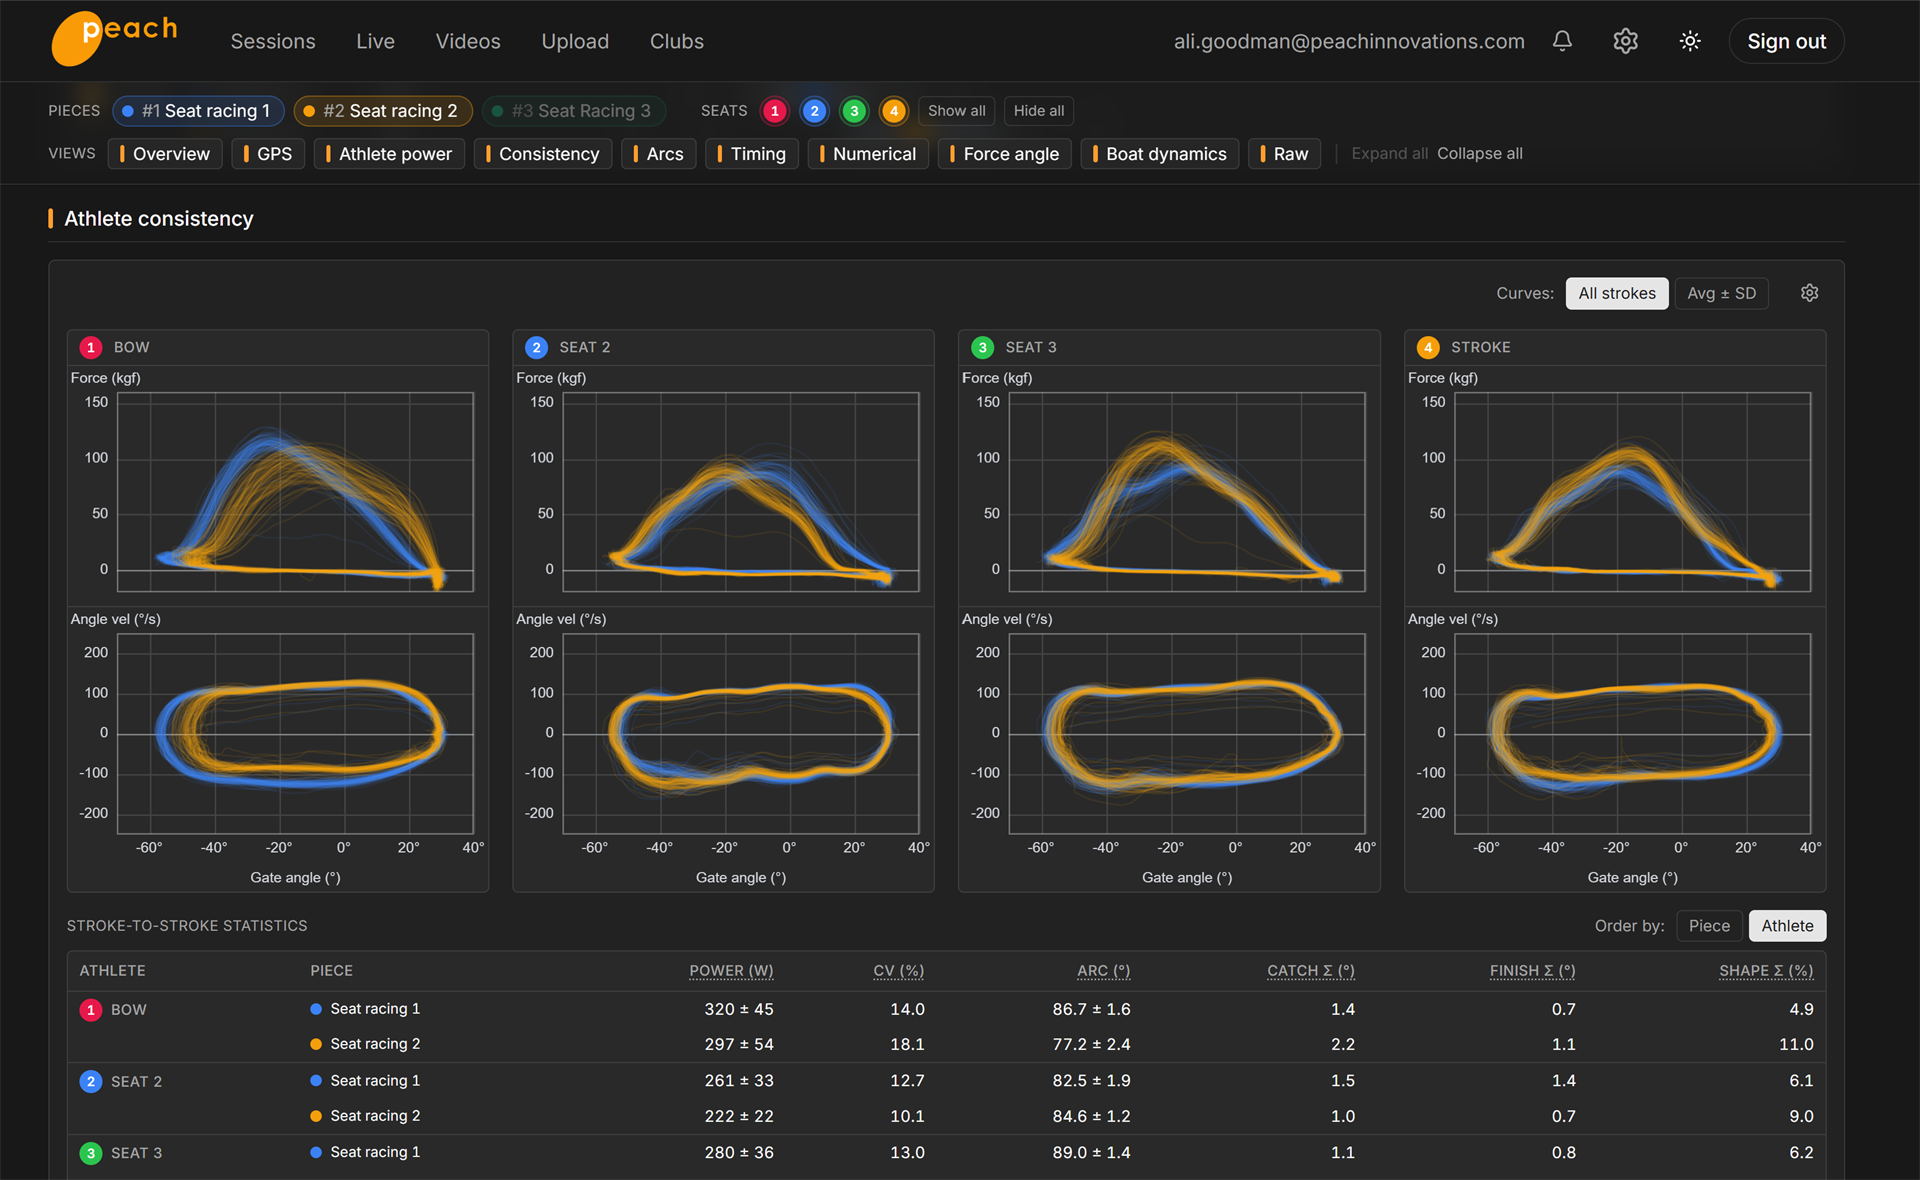Collapse the Athlete consistency section
The height and width of the screenshot is (1180, 1920).
pos(159,219)
